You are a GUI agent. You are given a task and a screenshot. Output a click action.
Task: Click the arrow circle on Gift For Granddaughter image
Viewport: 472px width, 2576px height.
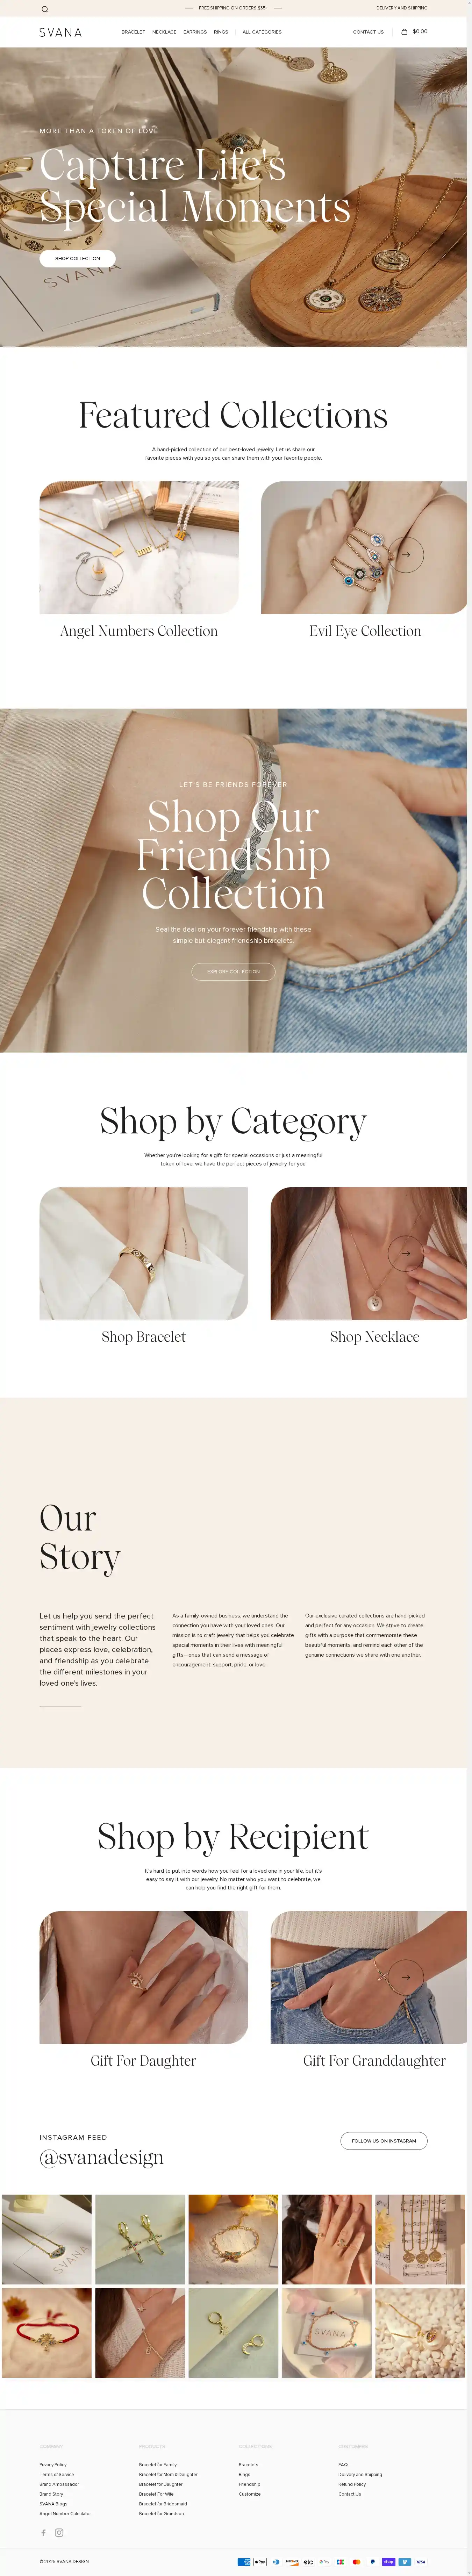405,1976
